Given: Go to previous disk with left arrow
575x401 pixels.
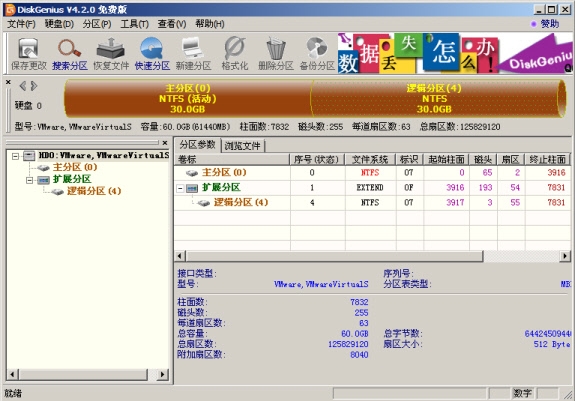Looking at the screenshot, I should [x=23, y=86].
